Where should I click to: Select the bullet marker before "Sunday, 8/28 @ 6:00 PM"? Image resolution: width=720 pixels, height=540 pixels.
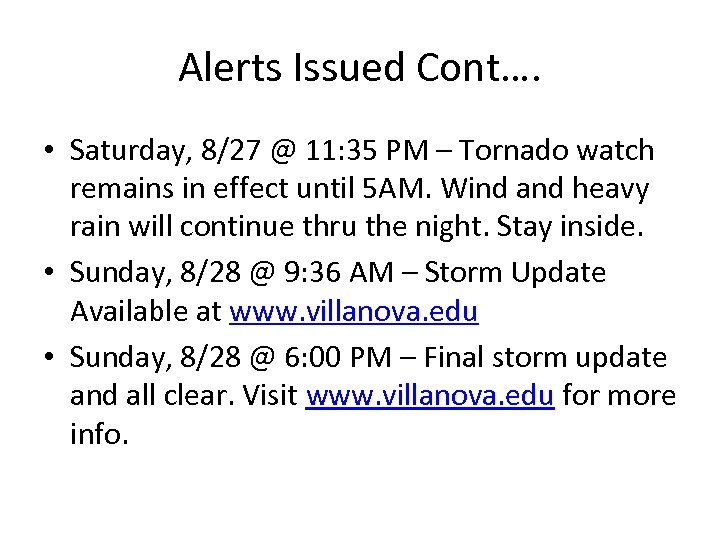pyautogui.click(x=48, y=357)
